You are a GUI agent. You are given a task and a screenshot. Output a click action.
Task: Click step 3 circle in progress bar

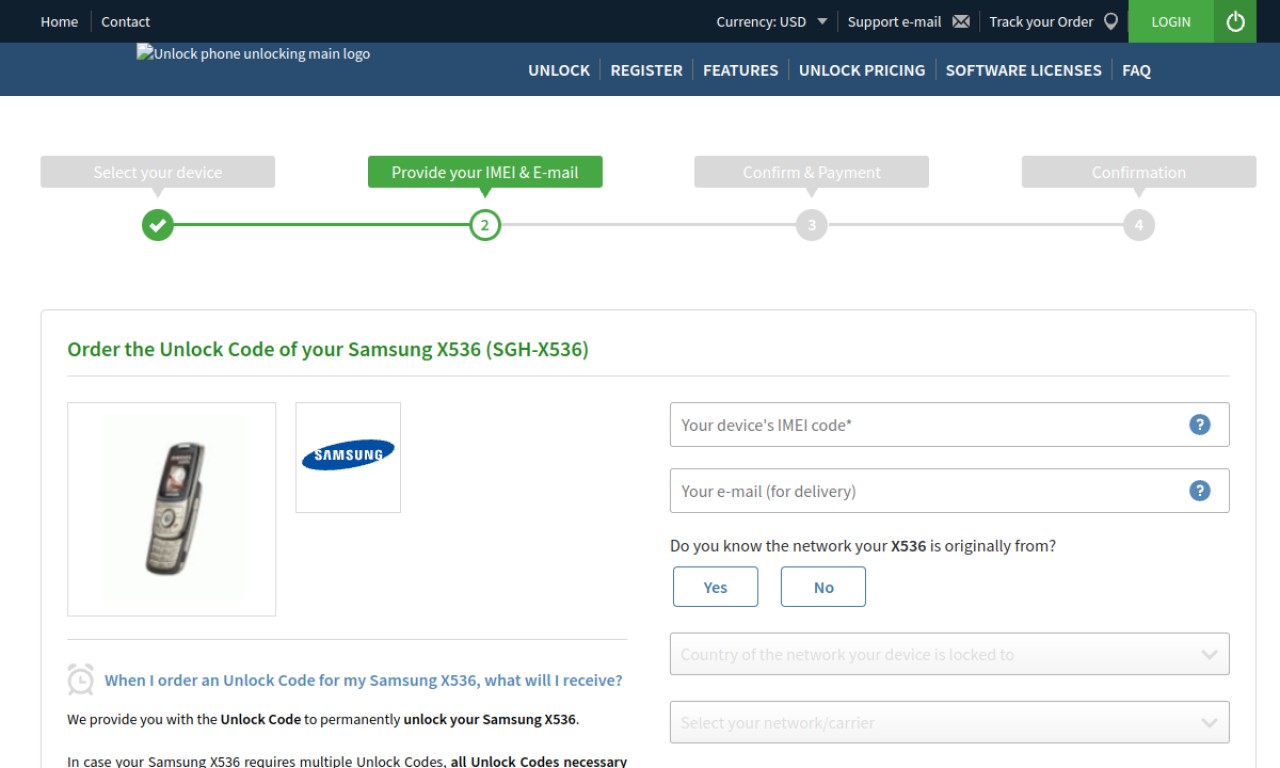(812, 225)
